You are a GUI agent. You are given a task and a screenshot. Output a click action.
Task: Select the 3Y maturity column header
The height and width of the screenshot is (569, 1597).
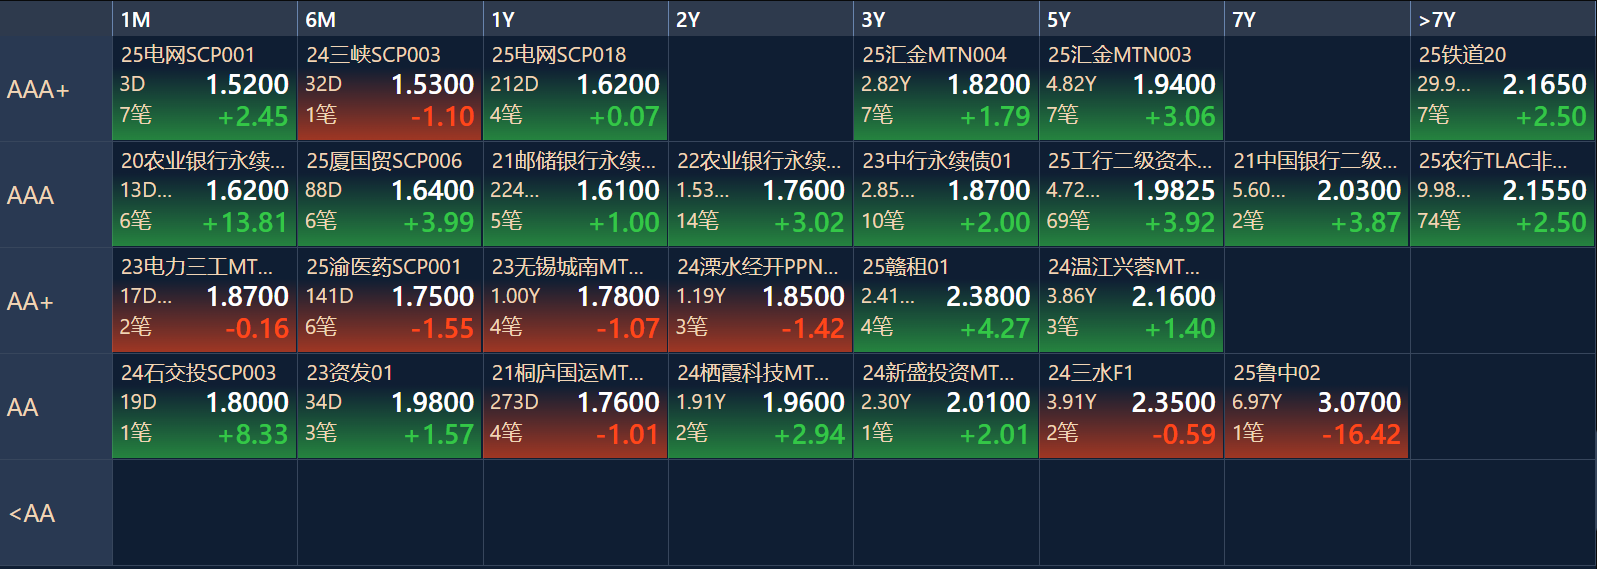pos(946,19)
